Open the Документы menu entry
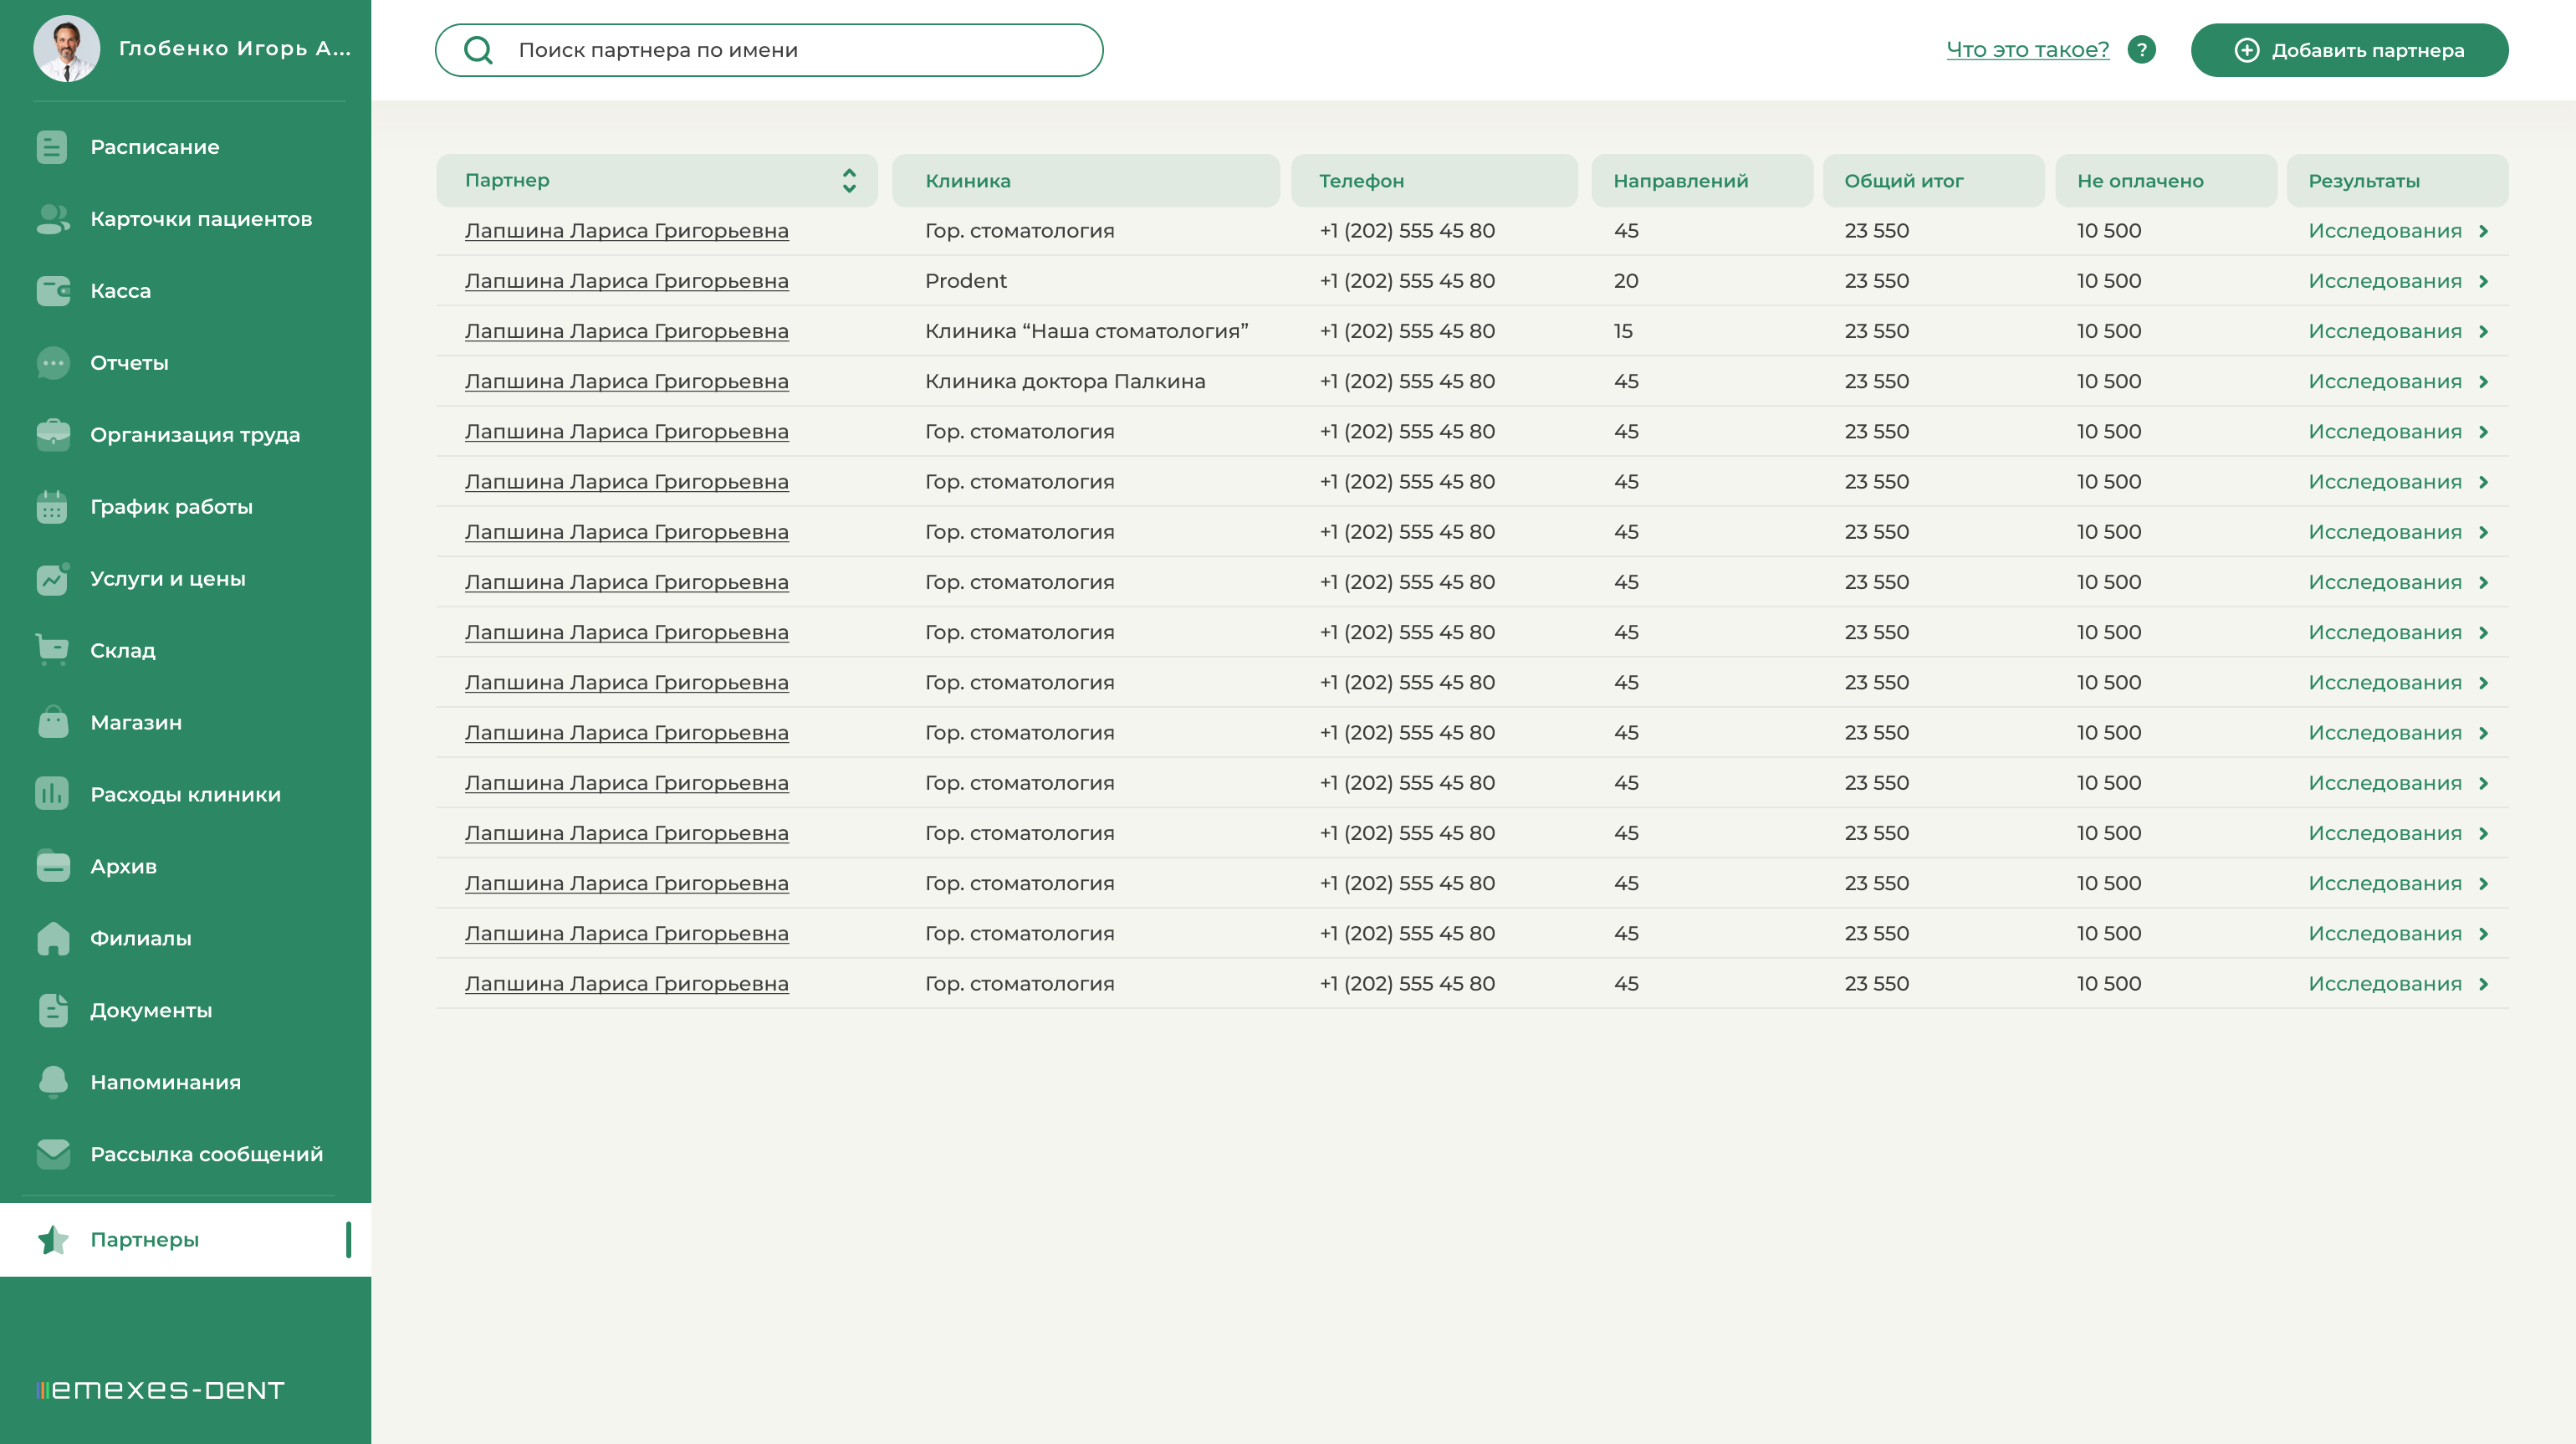Screen dimensions: 2576x1444 click(x=151, y=1010)
